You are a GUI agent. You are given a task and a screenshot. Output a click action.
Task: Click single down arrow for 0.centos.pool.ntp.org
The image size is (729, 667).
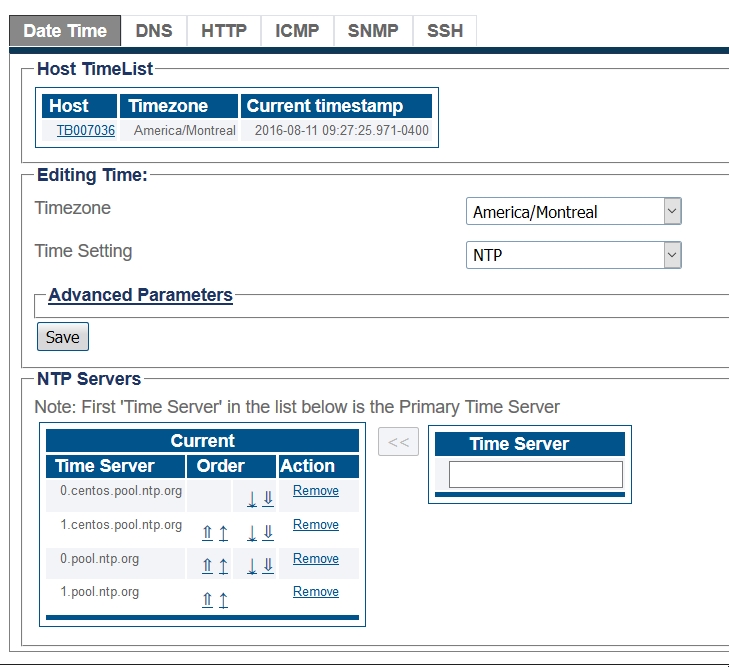click(252, 498)
